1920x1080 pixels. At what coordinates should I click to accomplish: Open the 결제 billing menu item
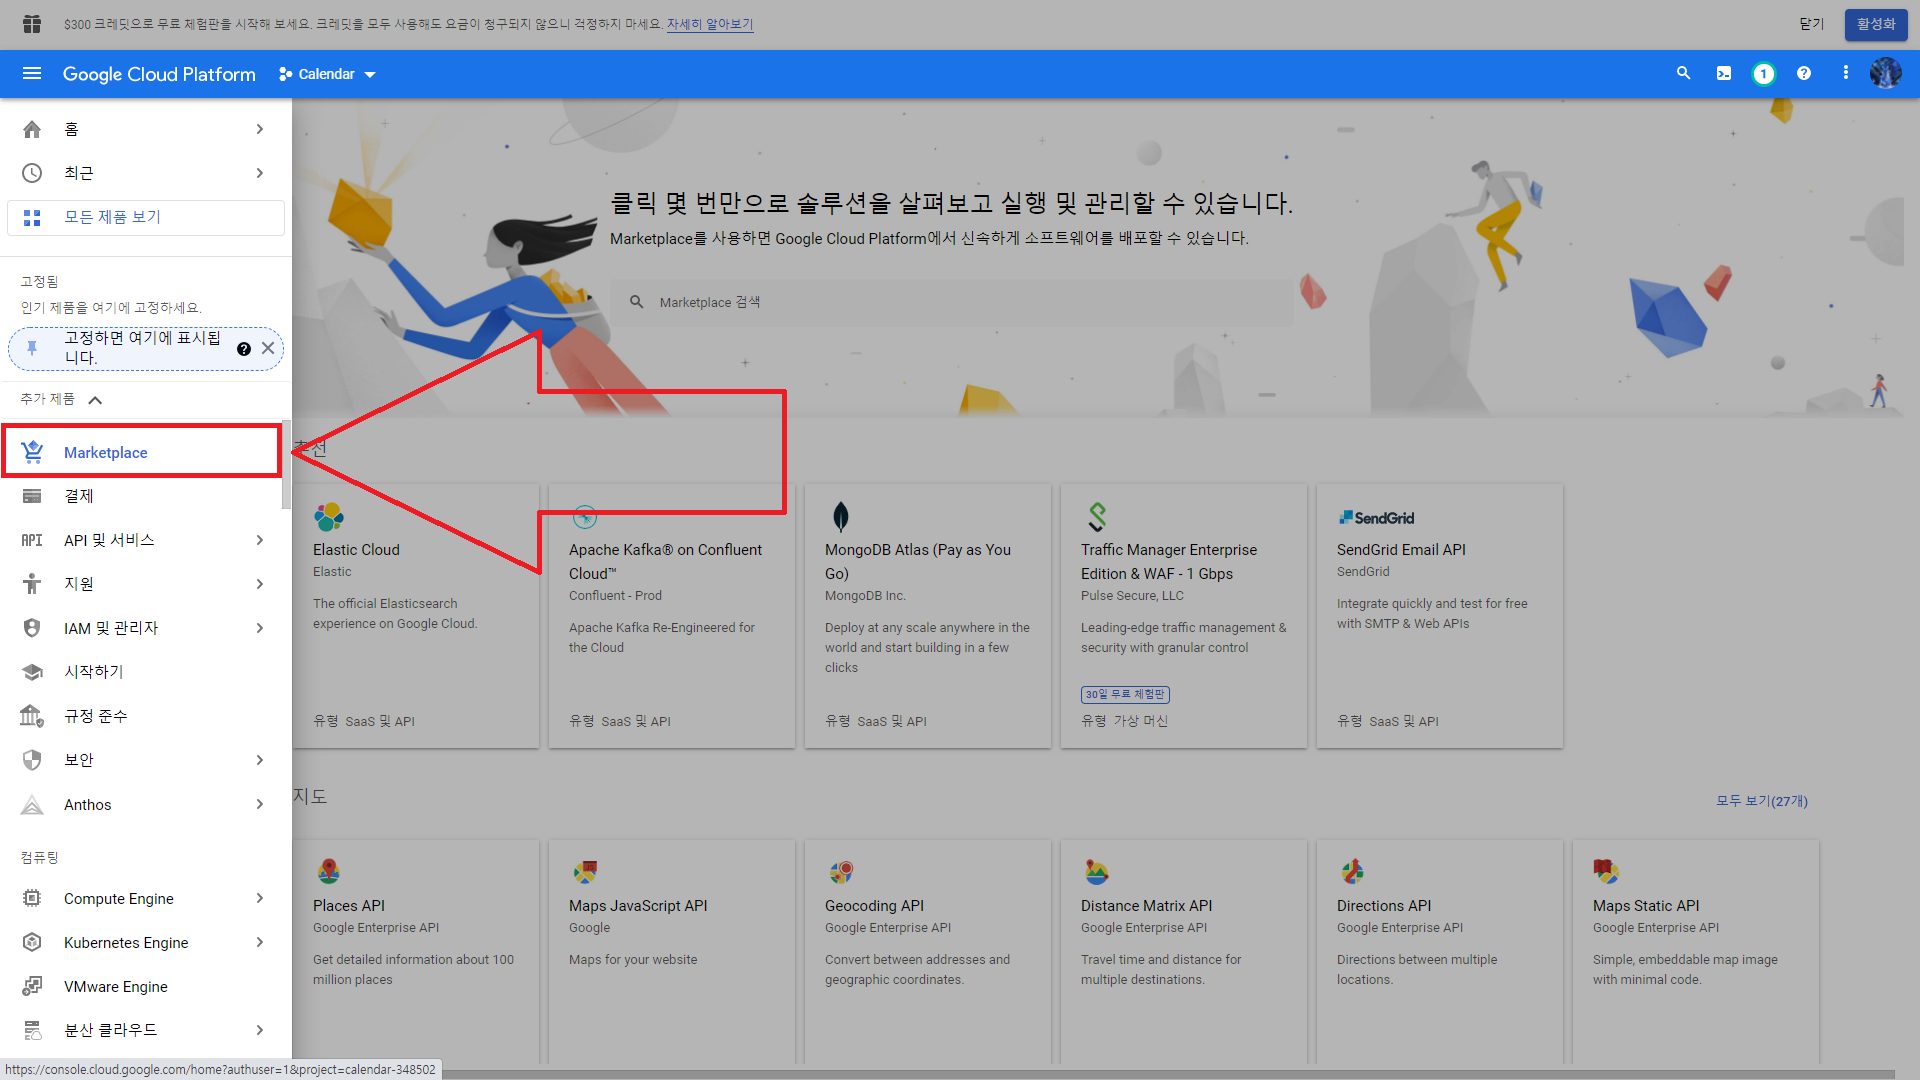pyautogui.click(x=79, y=496)
